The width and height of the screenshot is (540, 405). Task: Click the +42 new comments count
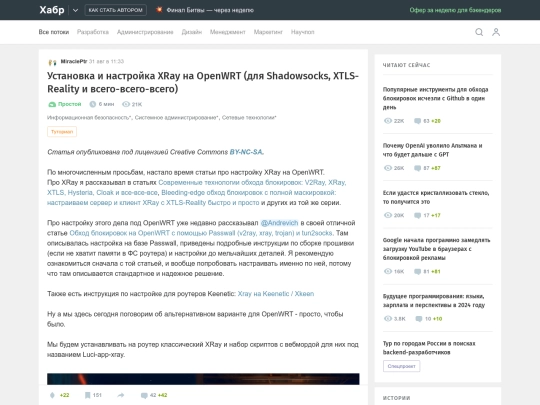pos(163,395)
